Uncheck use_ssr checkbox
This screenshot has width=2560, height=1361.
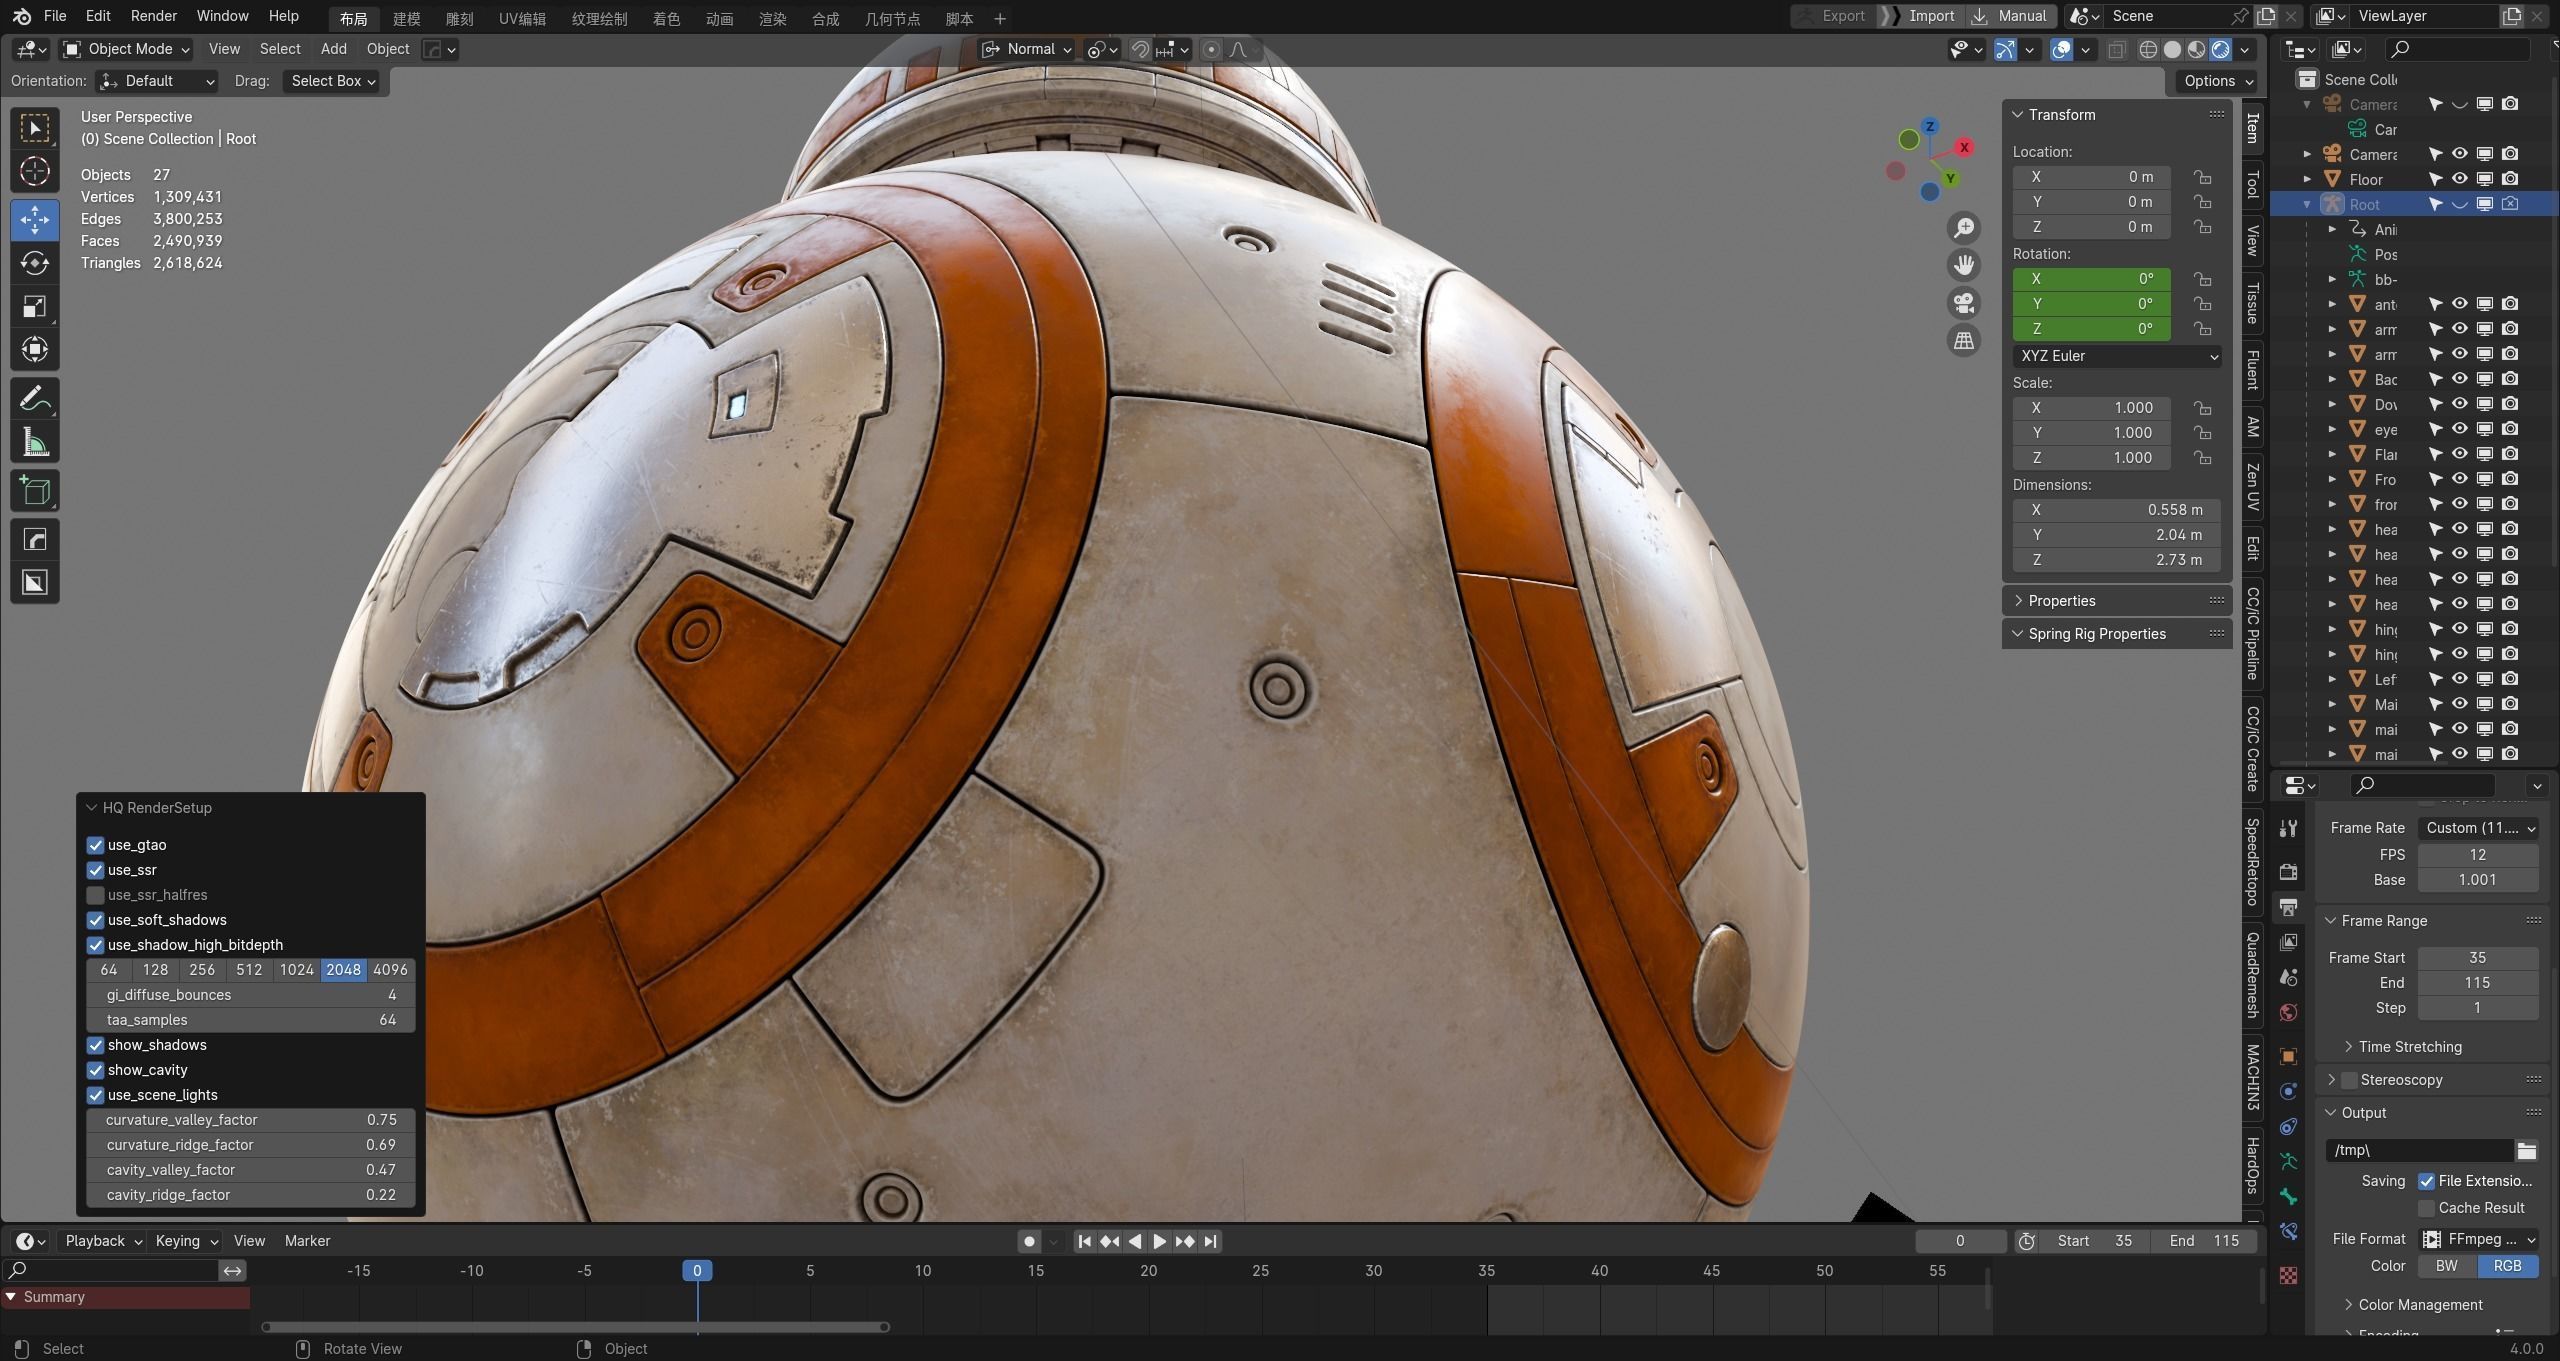(x=96, y=870)
